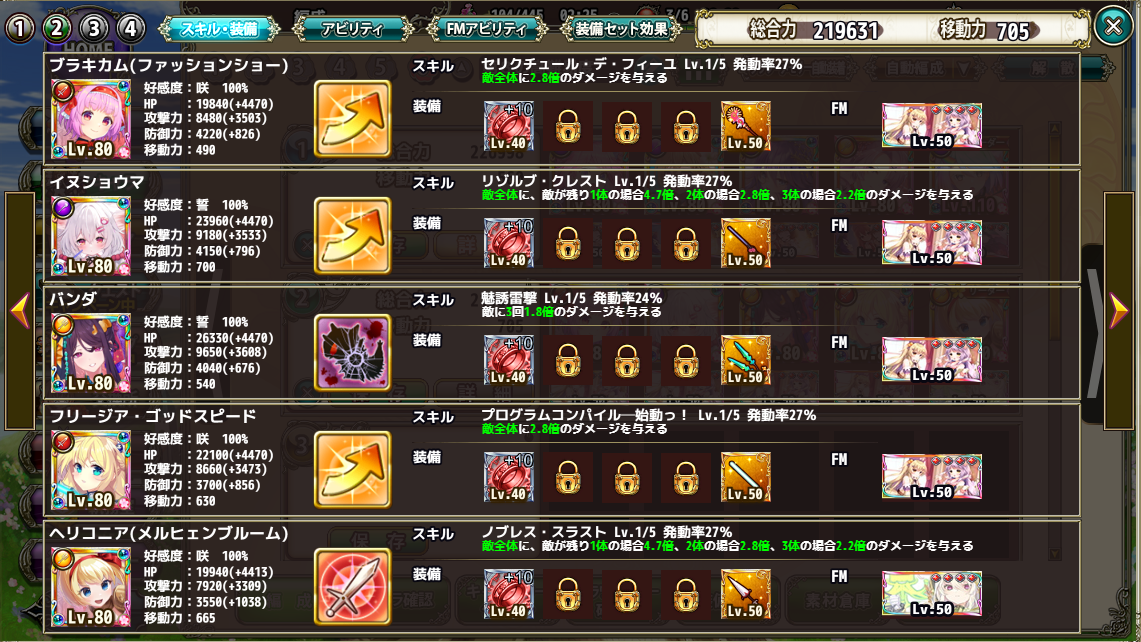Select the スキル・装備 tab
1141x642 pixels.
pos(219,29)
